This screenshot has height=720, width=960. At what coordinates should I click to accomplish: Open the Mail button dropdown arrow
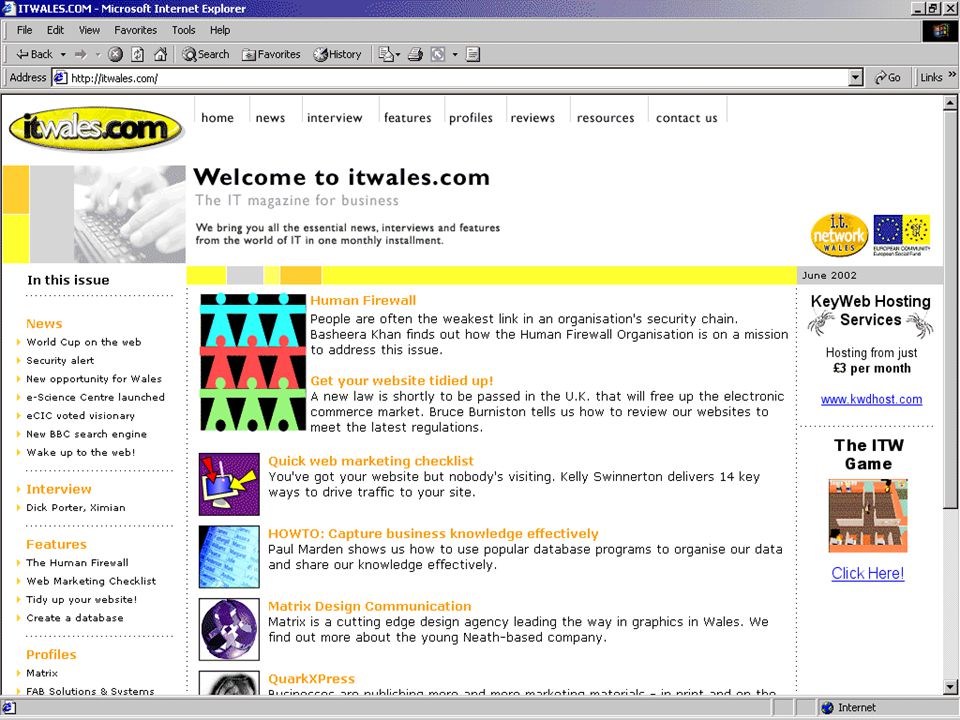[x=398, y=54]
